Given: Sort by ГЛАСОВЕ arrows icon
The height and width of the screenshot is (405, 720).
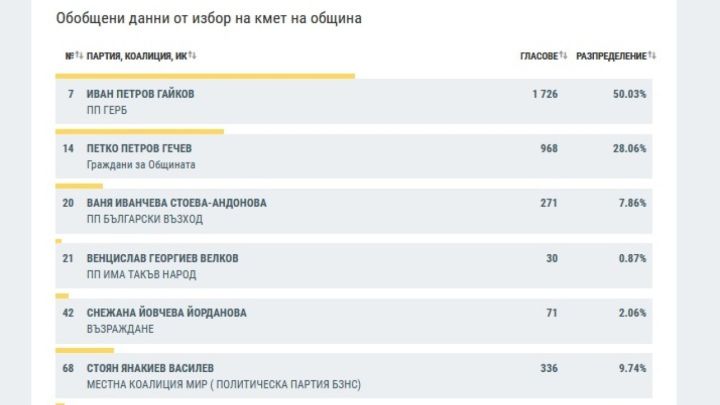Looking at the screenshot, I should tap(563, 56).
